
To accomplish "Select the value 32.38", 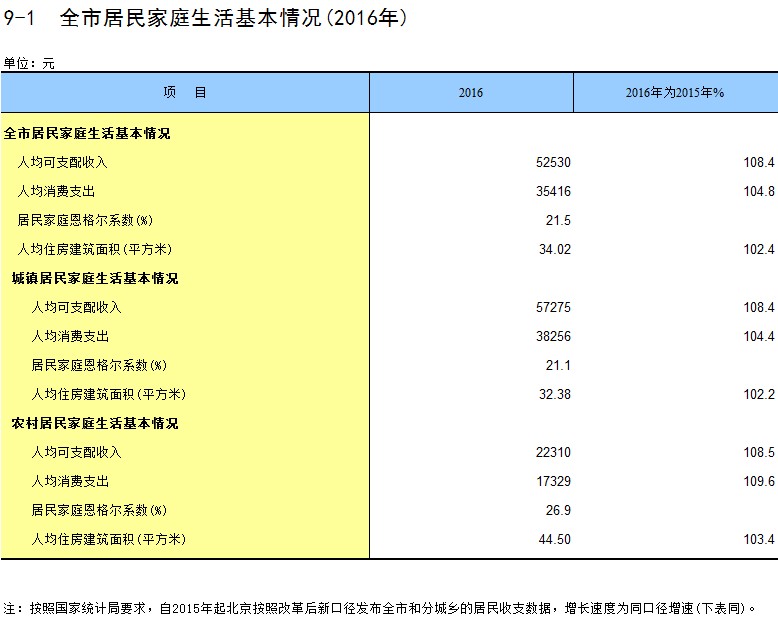I will pos(555,394).
